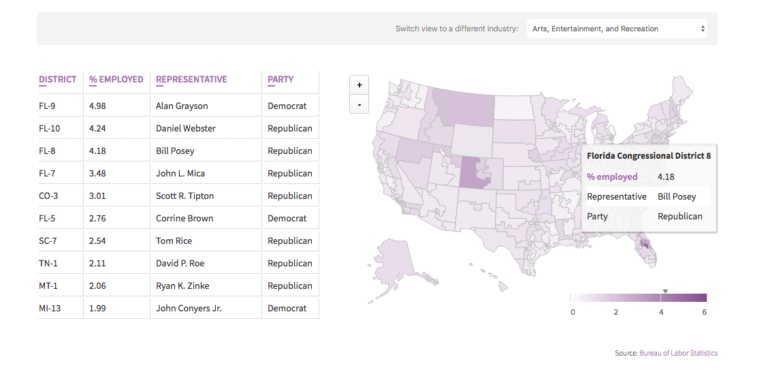Image resolution: width=768 pixels, height=372 pixels.
Task: Select the FL-10 district cell
Action: tap(49, 128)
